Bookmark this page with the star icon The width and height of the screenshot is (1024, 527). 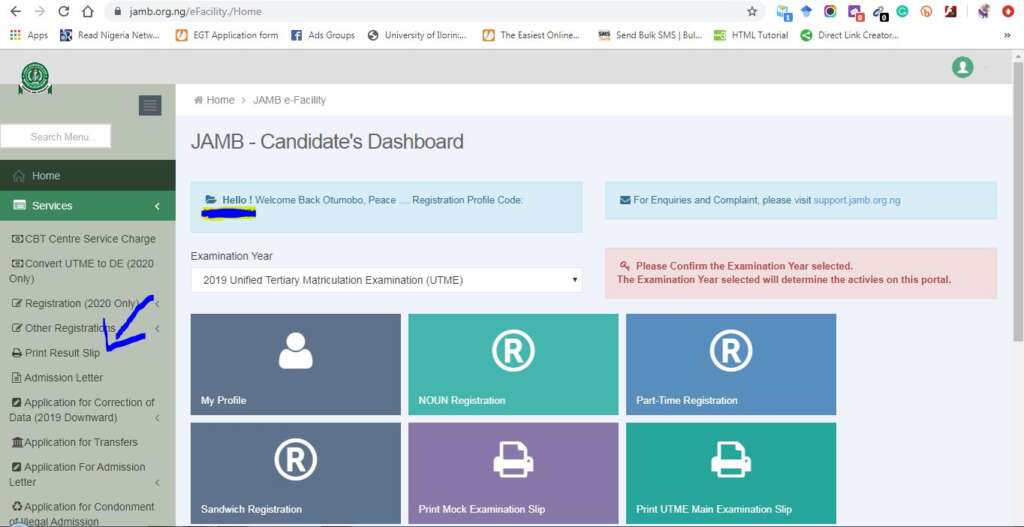point(752,12)
